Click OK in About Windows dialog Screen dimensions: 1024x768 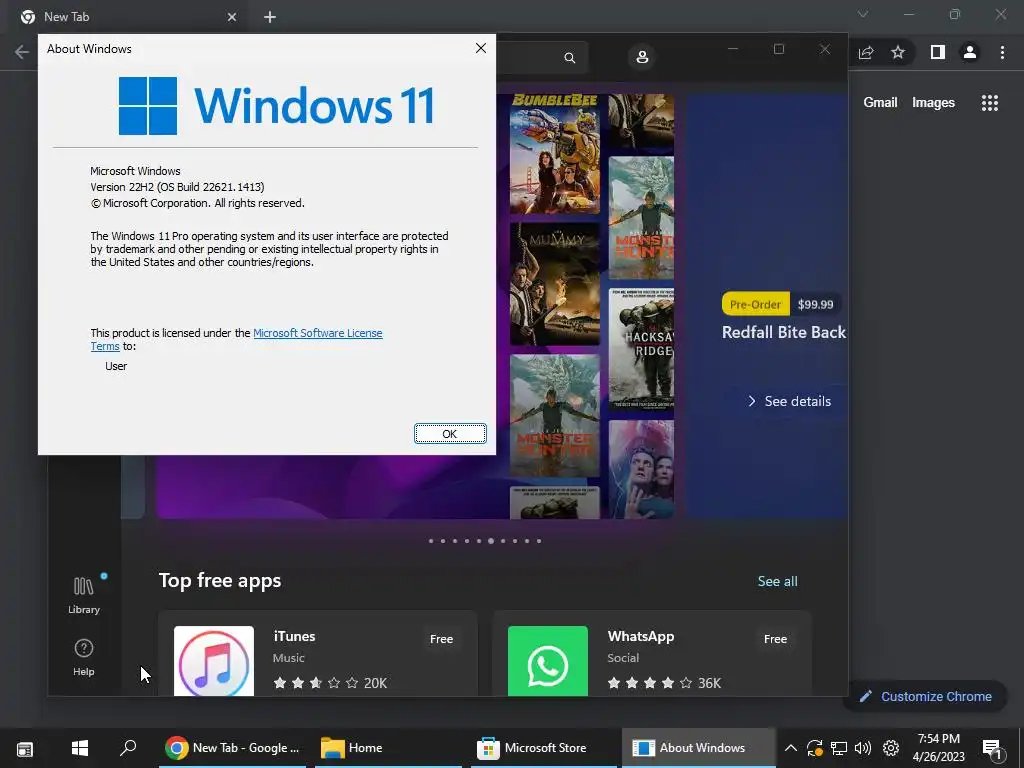pos(450,434)
